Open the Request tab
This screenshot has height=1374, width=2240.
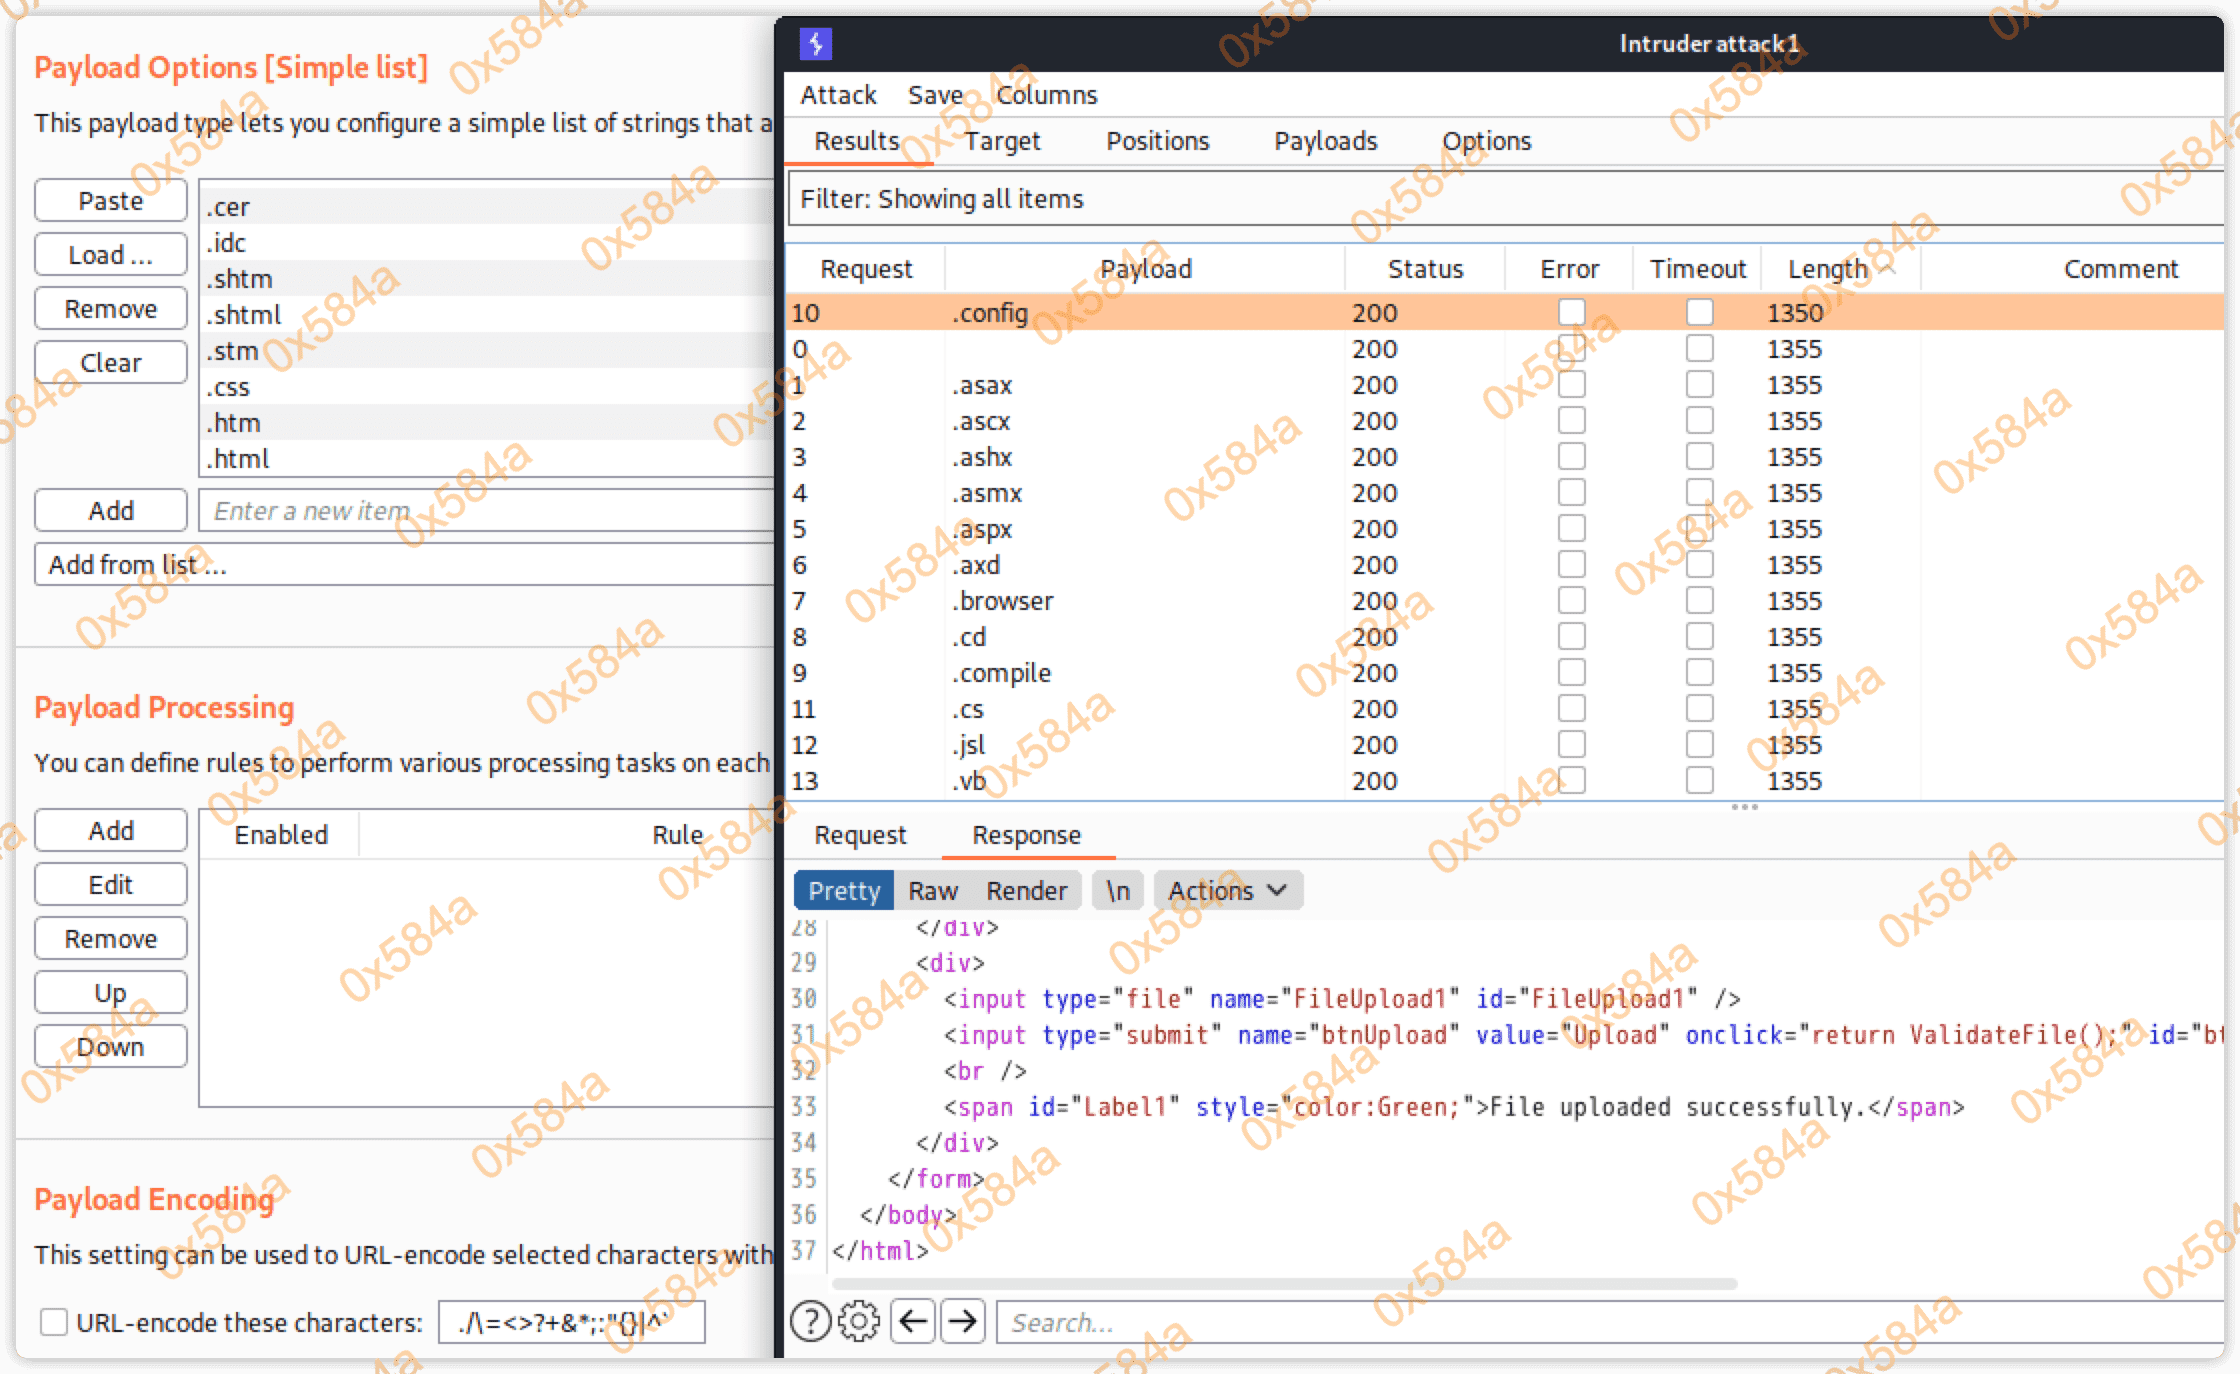[860, 835]
